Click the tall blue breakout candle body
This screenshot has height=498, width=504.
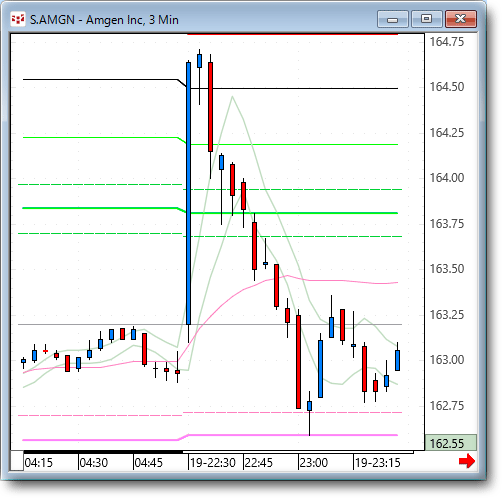tap(188, 193)
